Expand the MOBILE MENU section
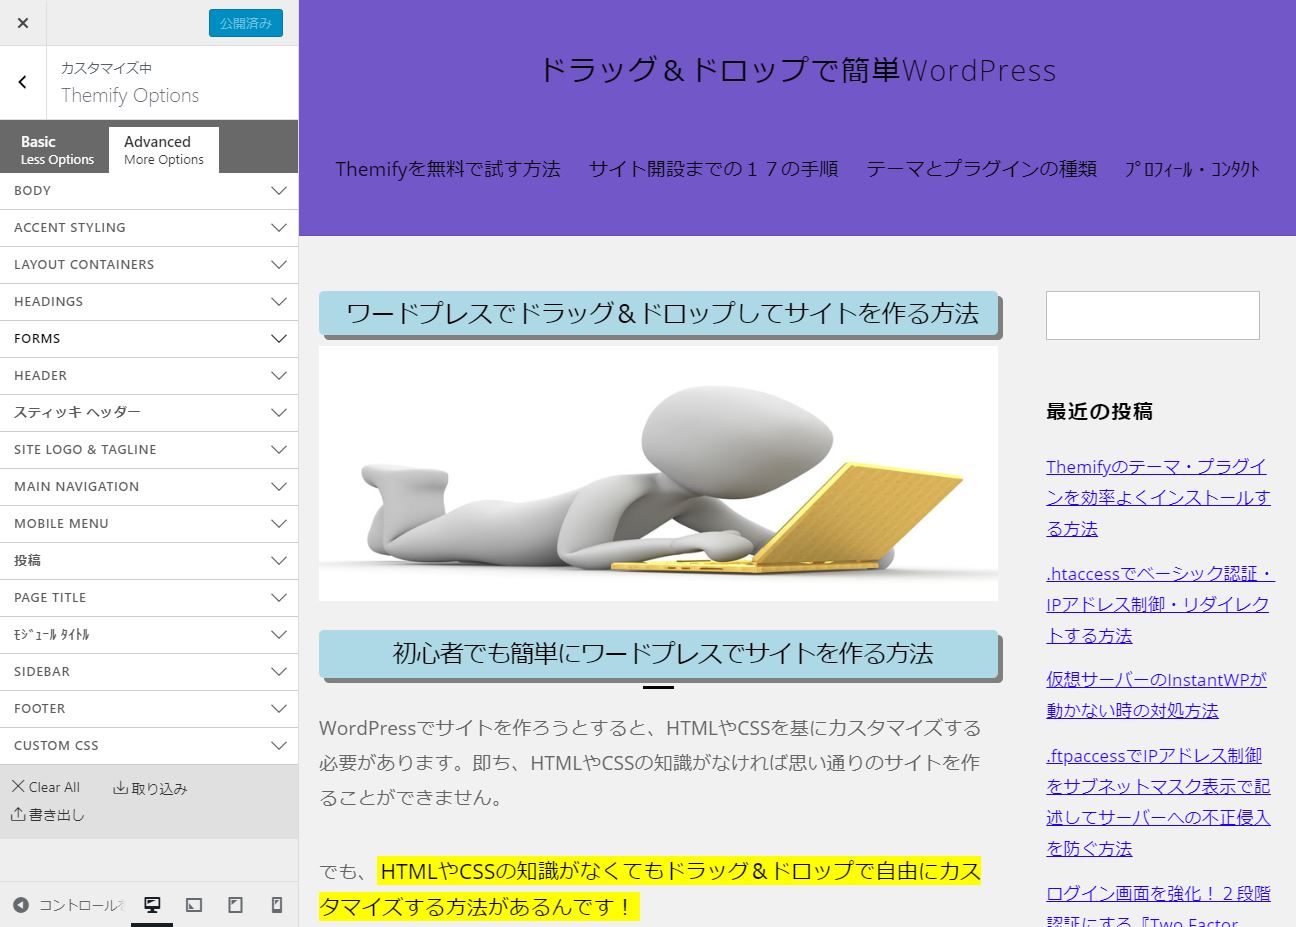Screen dimensions: 1296x927 pyautogui.click(x=149, y=524)
